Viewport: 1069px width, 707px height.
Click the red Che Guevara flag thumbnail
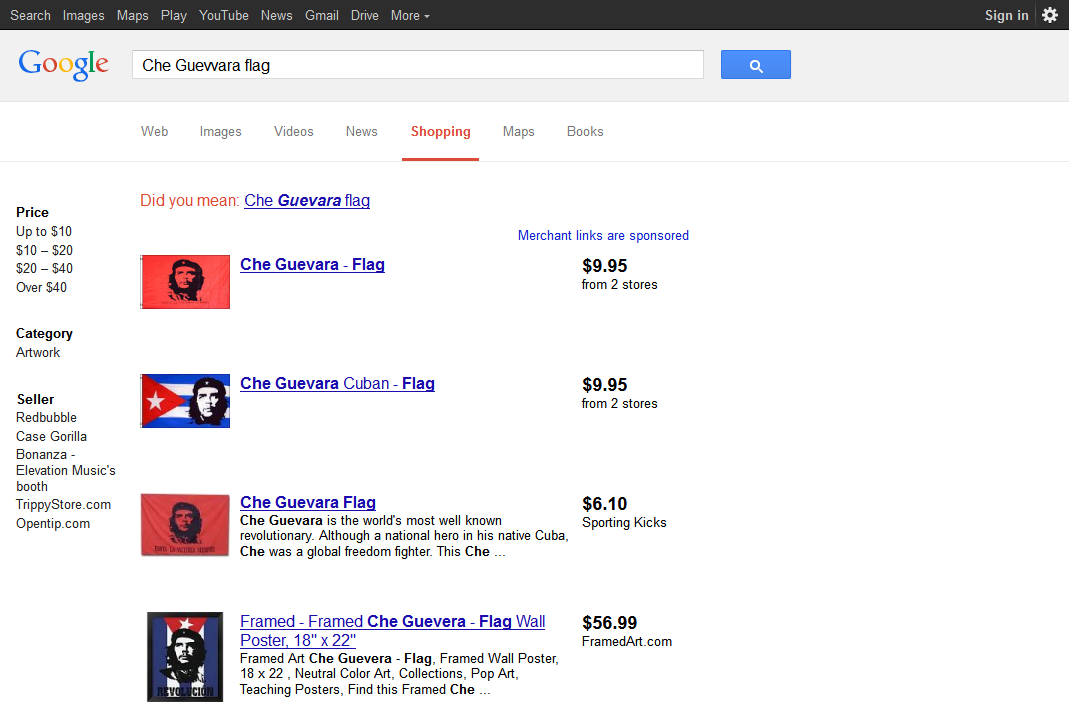point(185,282)
